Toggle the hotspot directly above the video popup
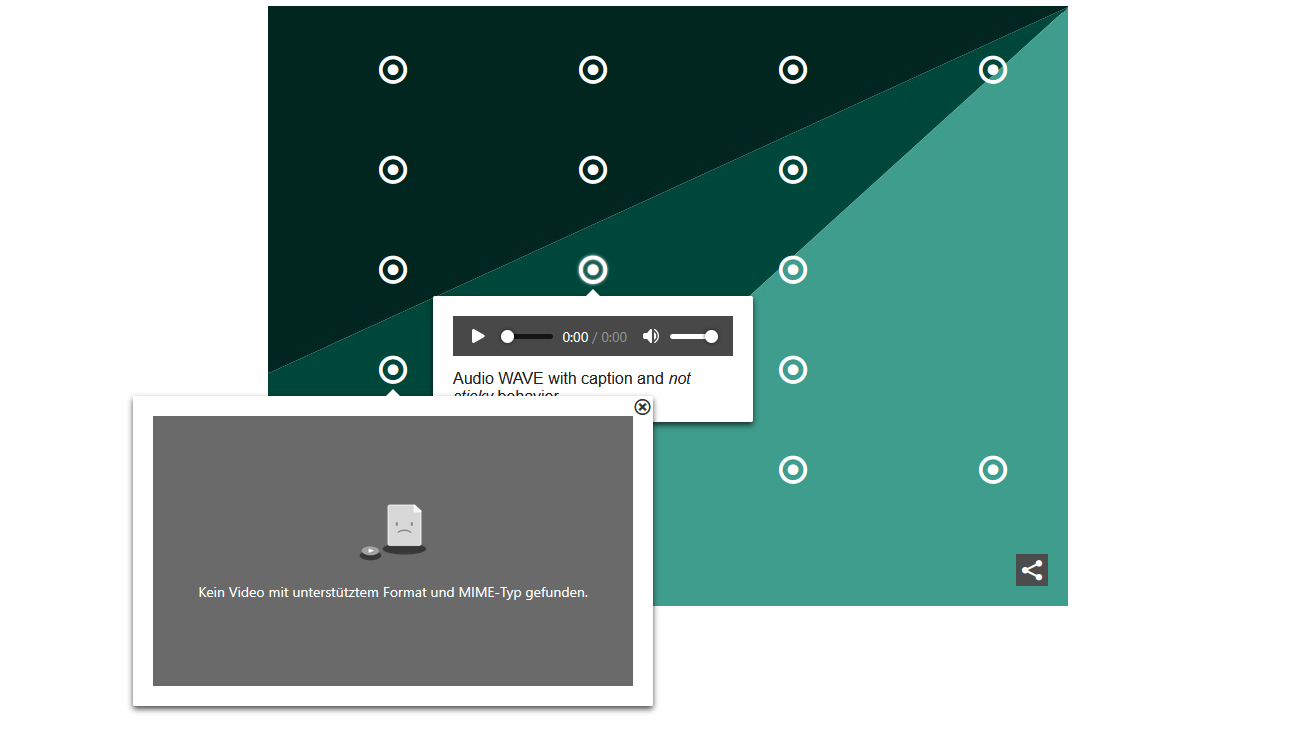Screen dimensions: 1299x733 (393, 370)
